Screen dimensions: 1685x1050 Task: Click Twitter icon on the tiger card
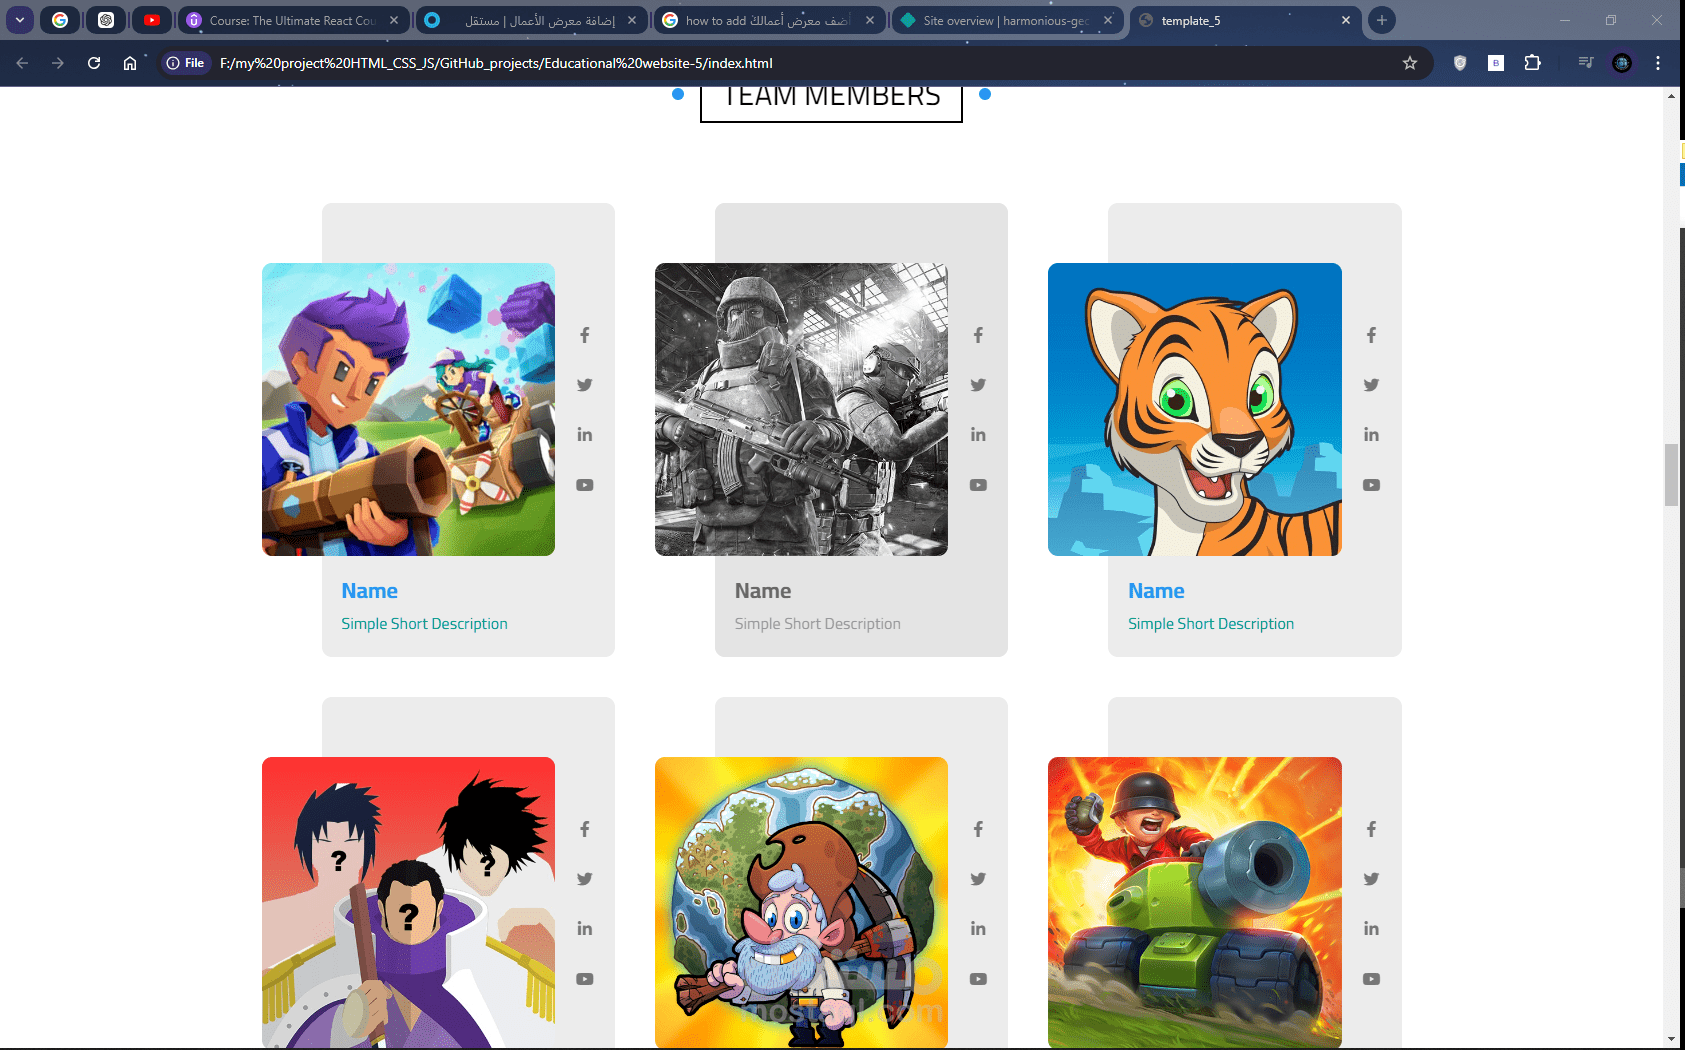point(1371,385)
